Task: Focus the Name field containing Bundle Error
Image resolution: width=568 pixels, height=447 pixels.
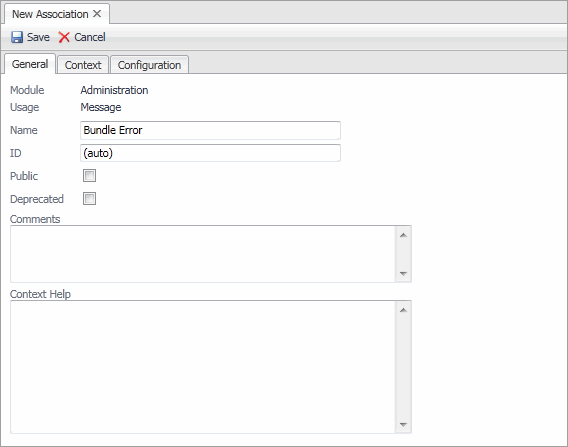Action: (x=210, y=130)
